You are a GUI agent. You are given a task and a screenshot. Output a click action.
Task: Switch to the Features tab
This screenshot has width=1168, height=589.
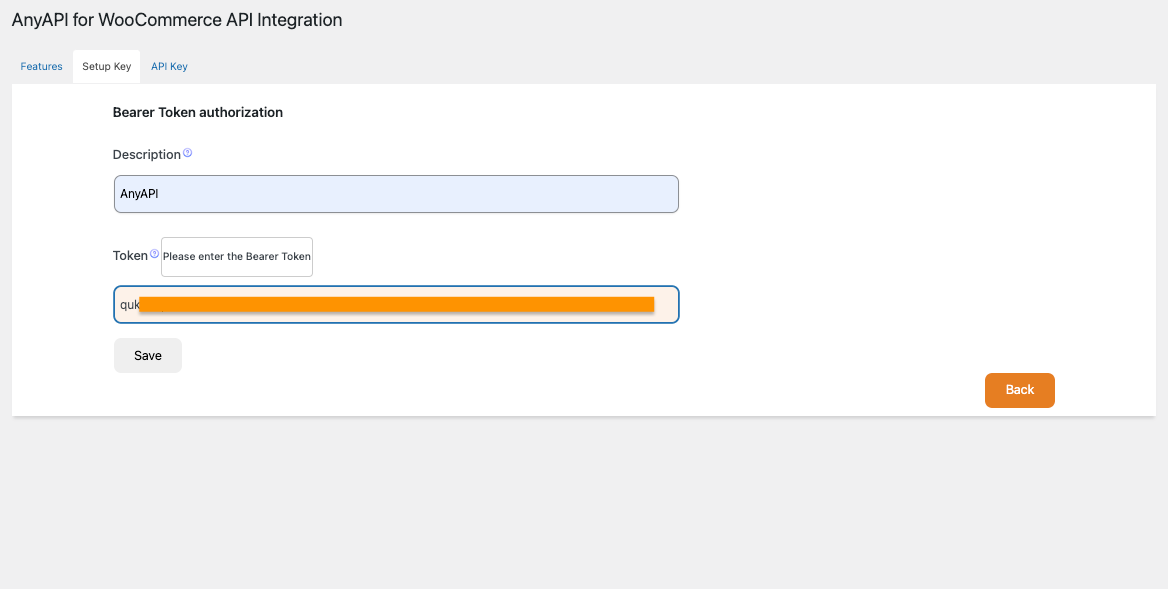(x=42, y=67)
